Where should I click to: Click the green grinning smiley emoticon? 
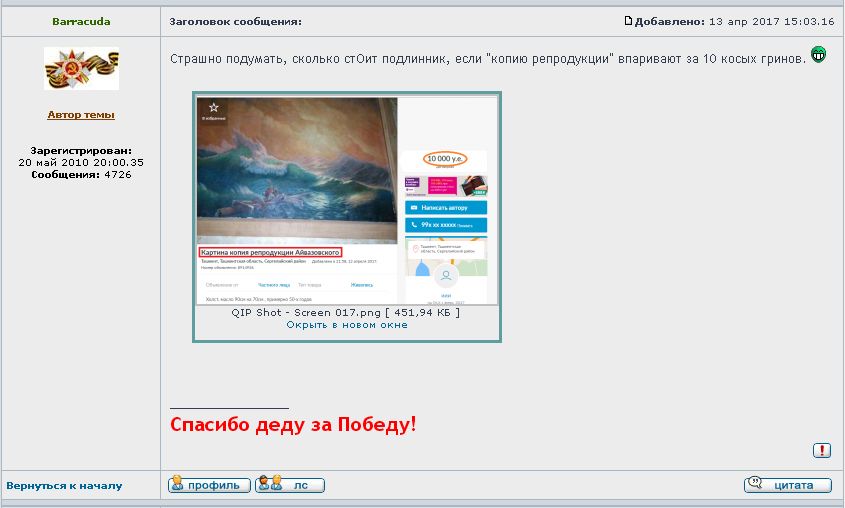click(x=818, y=54)
